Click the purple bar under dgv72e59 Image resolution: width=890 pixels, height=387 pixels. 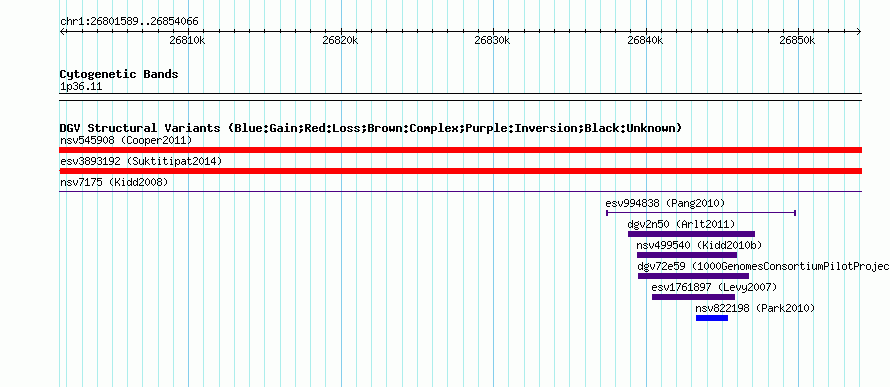[x=694, y=276]
